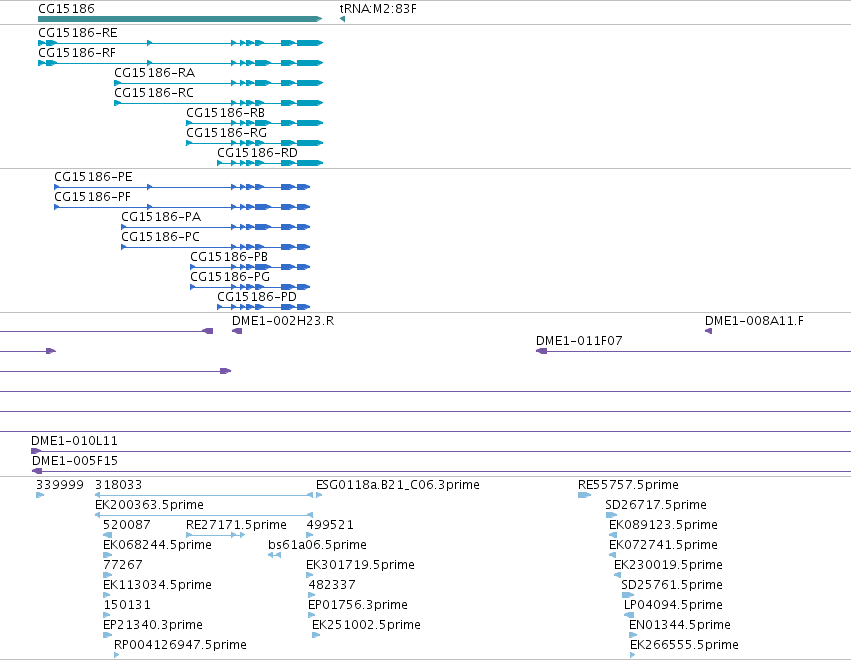The width and height of the screenshot is (851, 660).
Task: Select EST 499521 label
Action: 330,525
